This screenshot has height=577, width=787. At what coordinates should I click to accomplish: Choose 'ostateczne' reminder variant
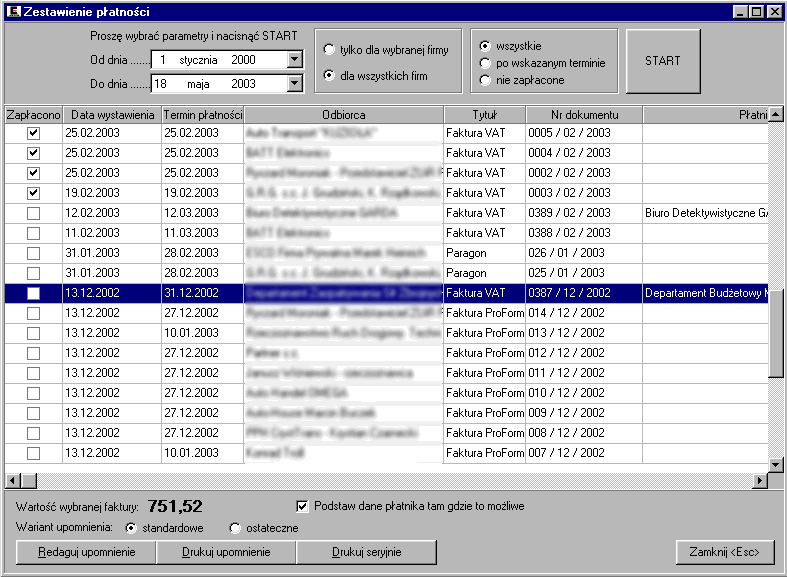tap(235, 528)
